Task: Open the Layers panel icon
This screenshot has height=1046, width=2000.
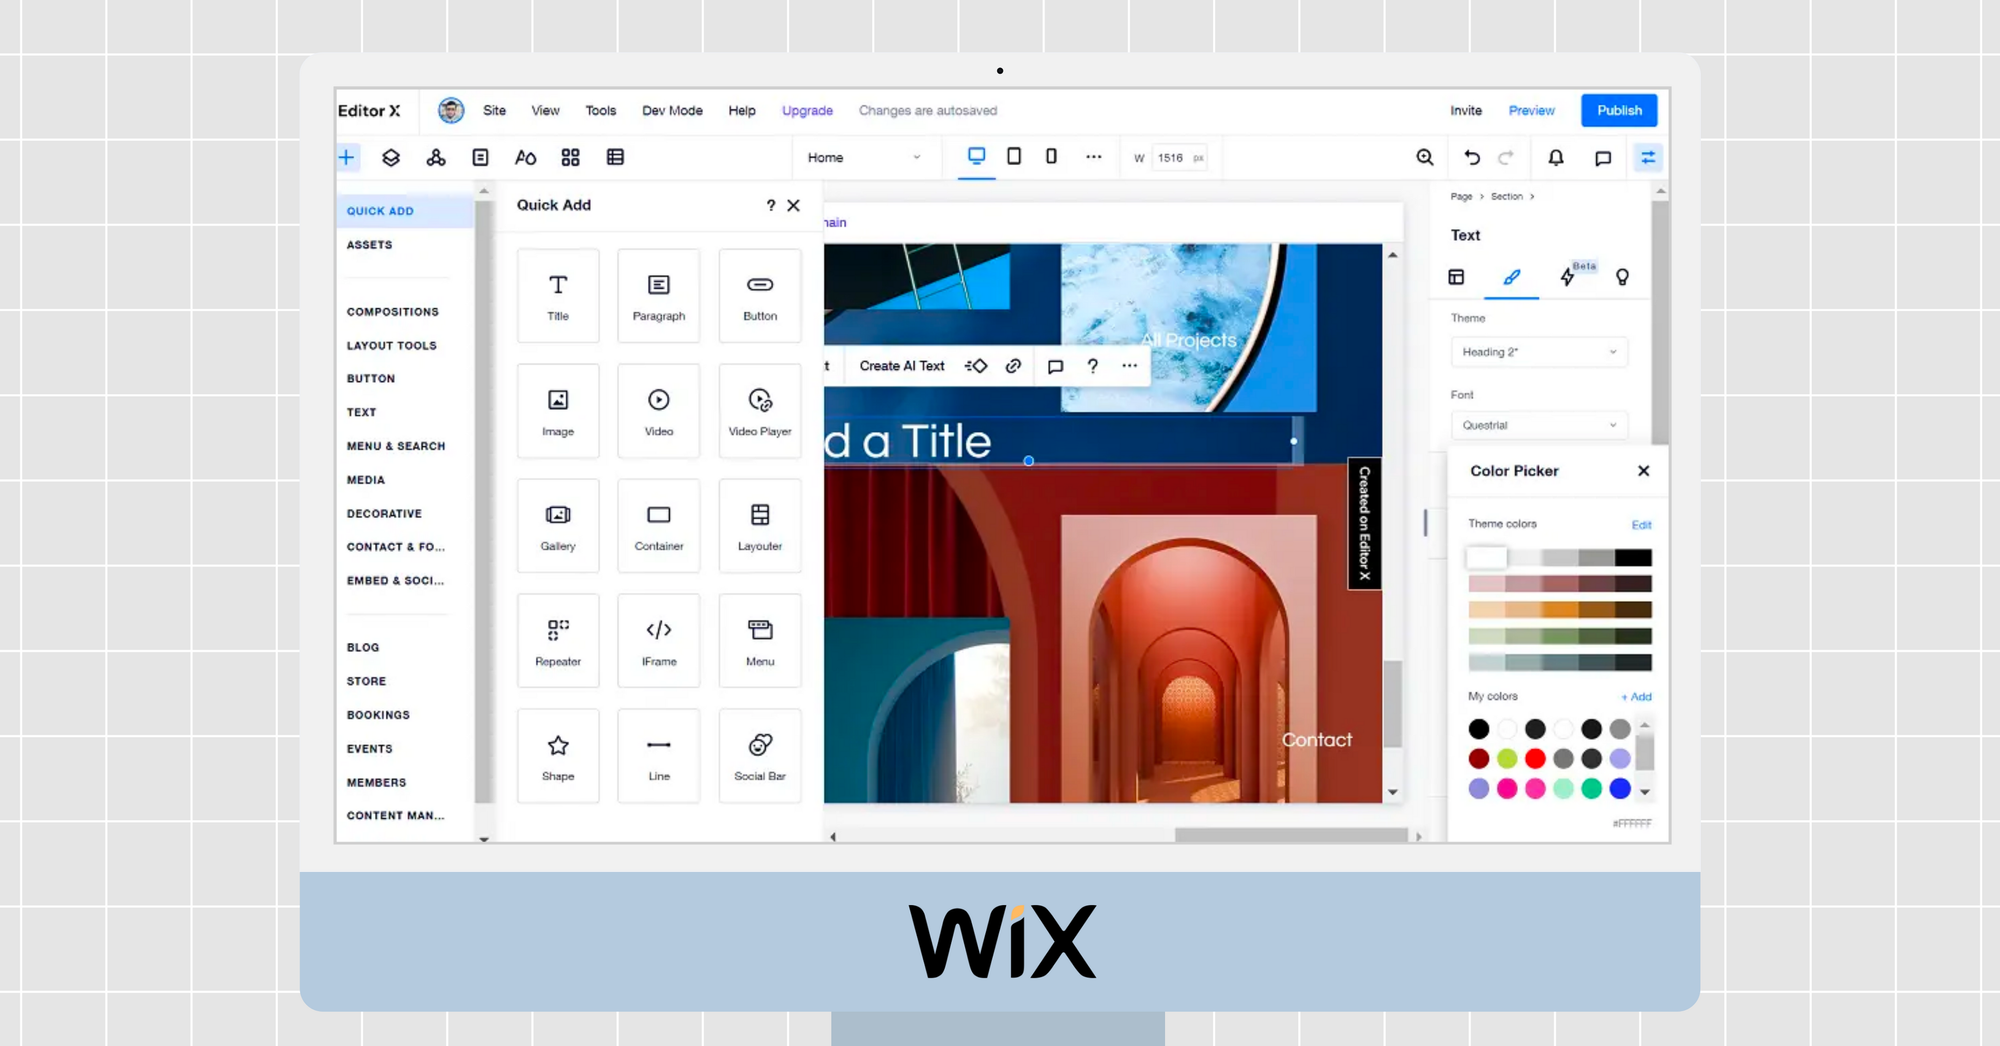Action: [391, 157]
